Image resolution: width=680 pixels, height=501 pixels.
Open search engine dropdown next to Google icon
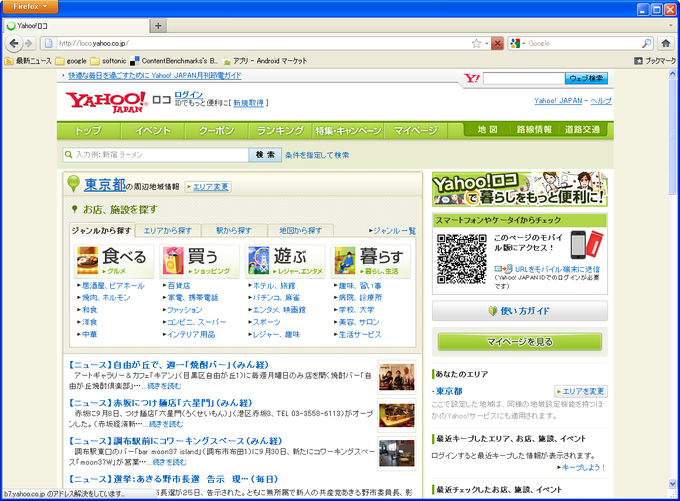click(524, 43)
